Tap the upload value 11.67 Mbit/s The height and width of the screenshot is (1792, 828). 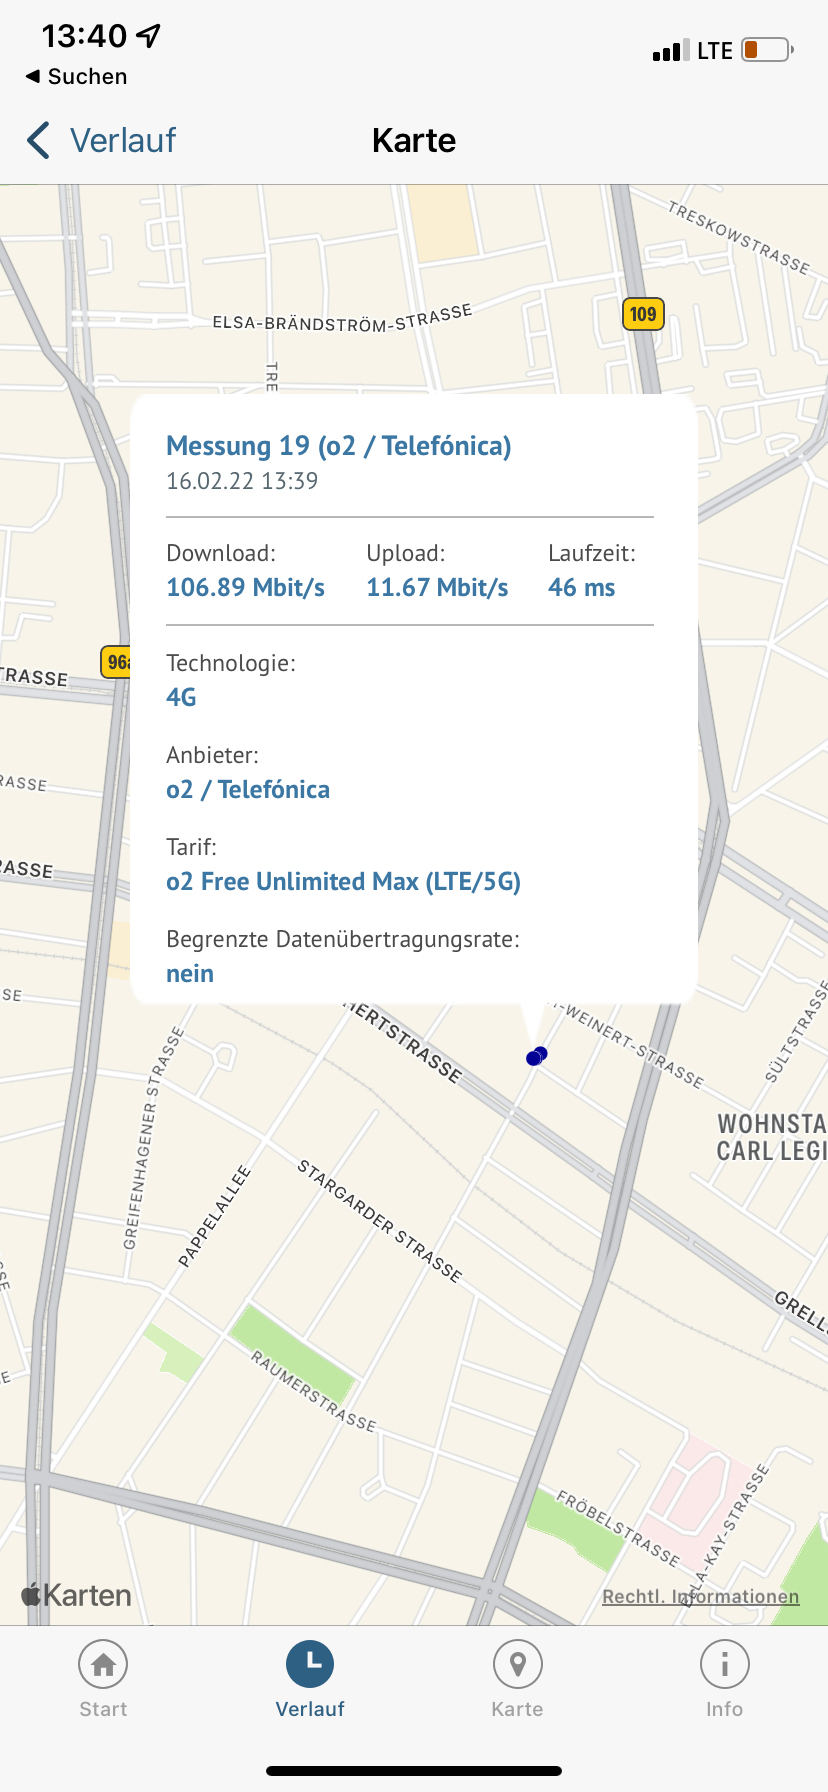[437, 587]
